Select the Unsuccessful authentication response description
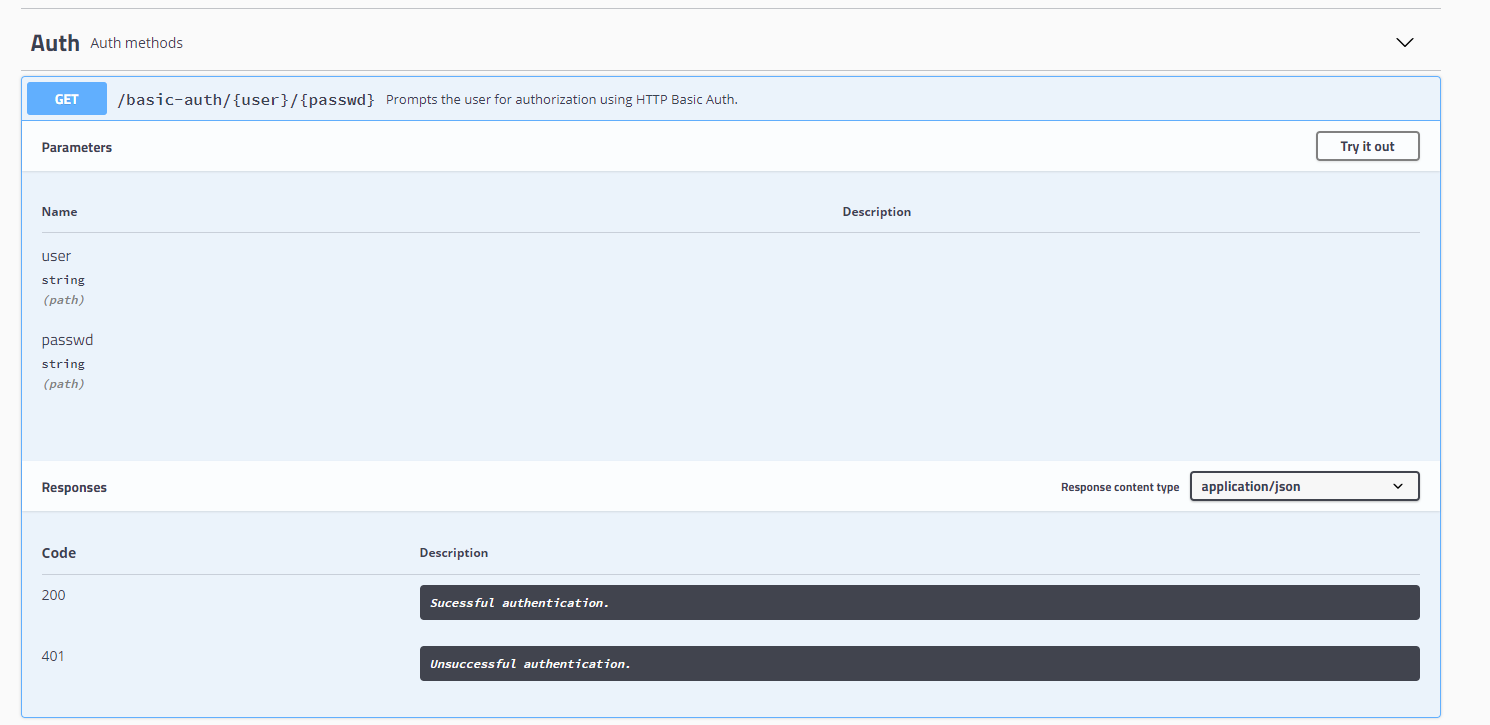 (x=529, y=663)
